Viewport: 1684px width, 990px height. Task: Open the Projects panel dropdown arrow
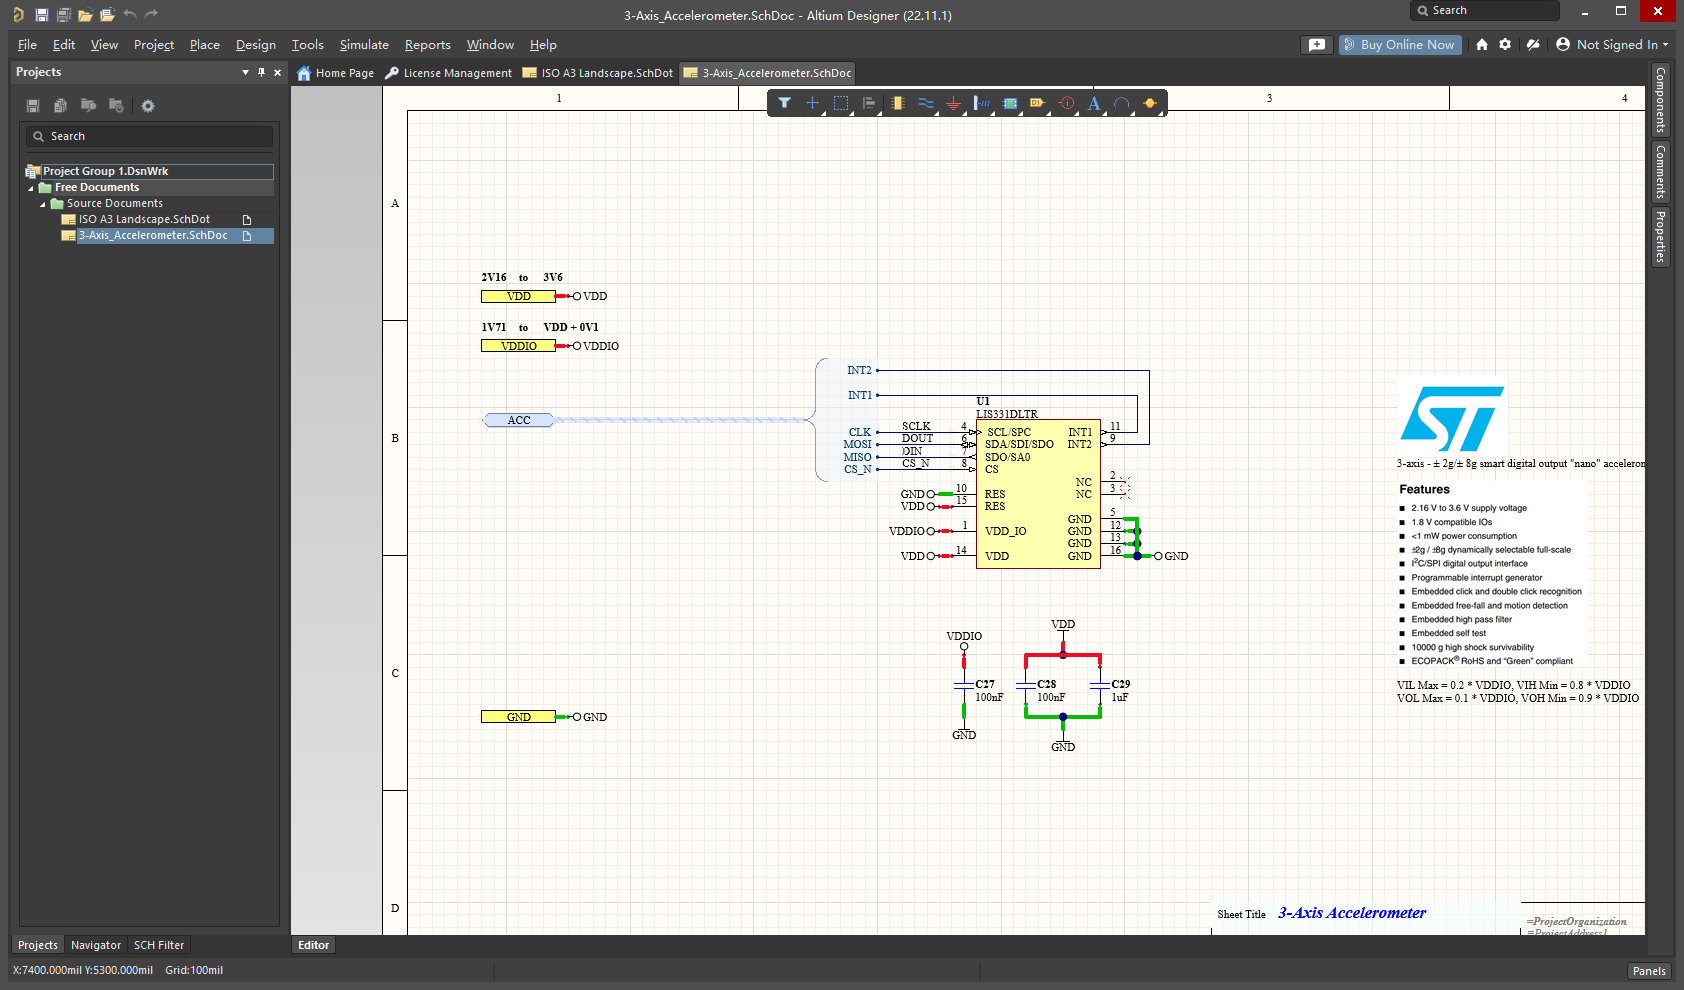point(245,72)
